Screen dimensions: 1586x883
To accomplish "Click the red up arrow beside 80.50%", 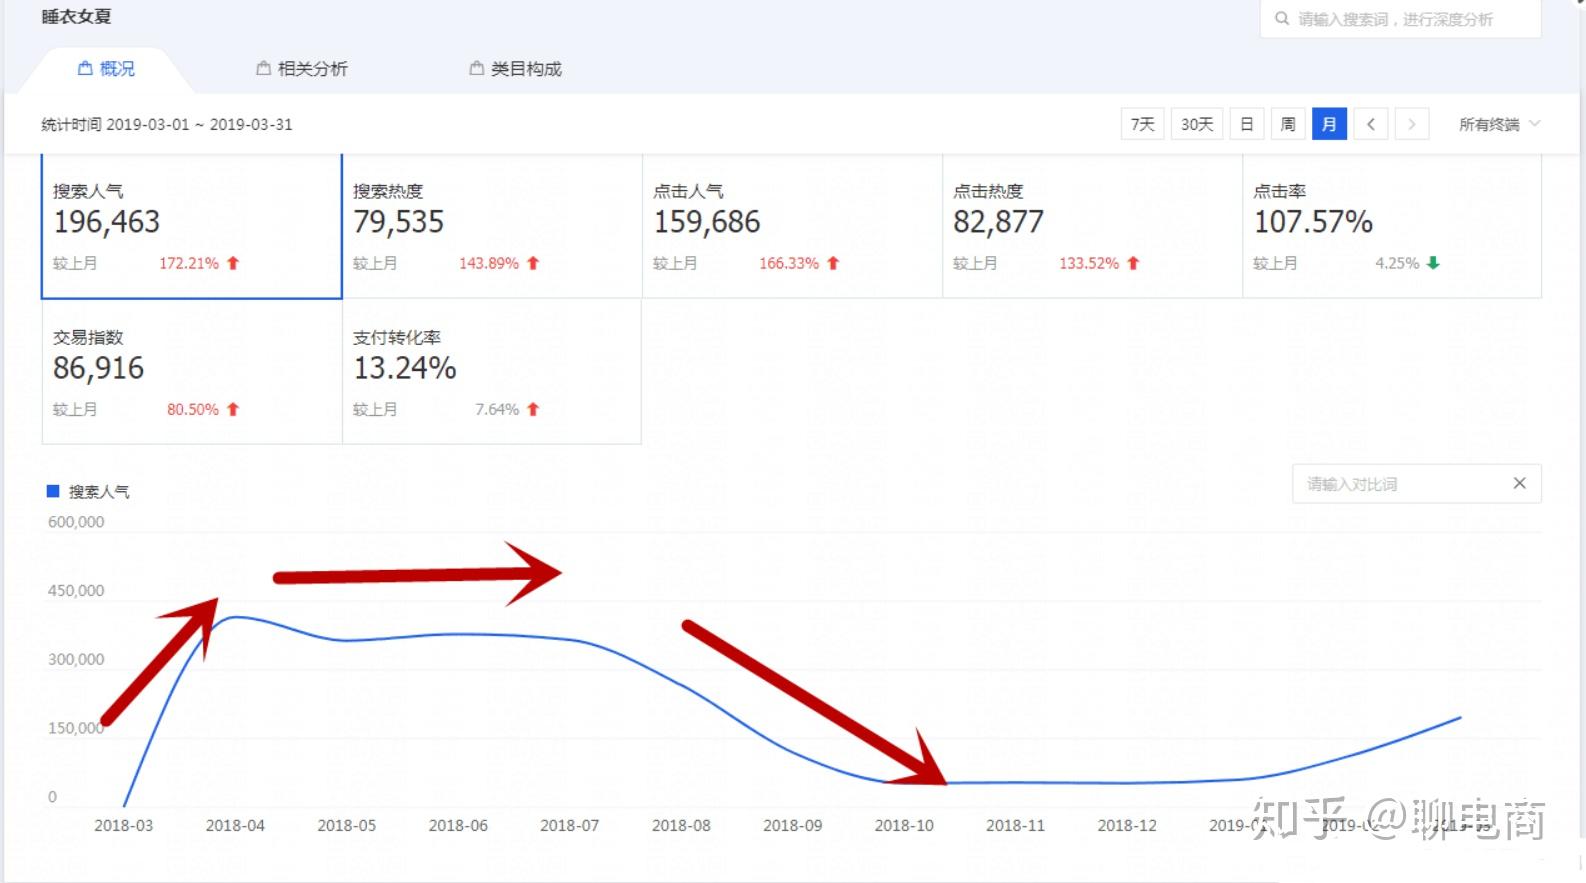I will (233, 409).
